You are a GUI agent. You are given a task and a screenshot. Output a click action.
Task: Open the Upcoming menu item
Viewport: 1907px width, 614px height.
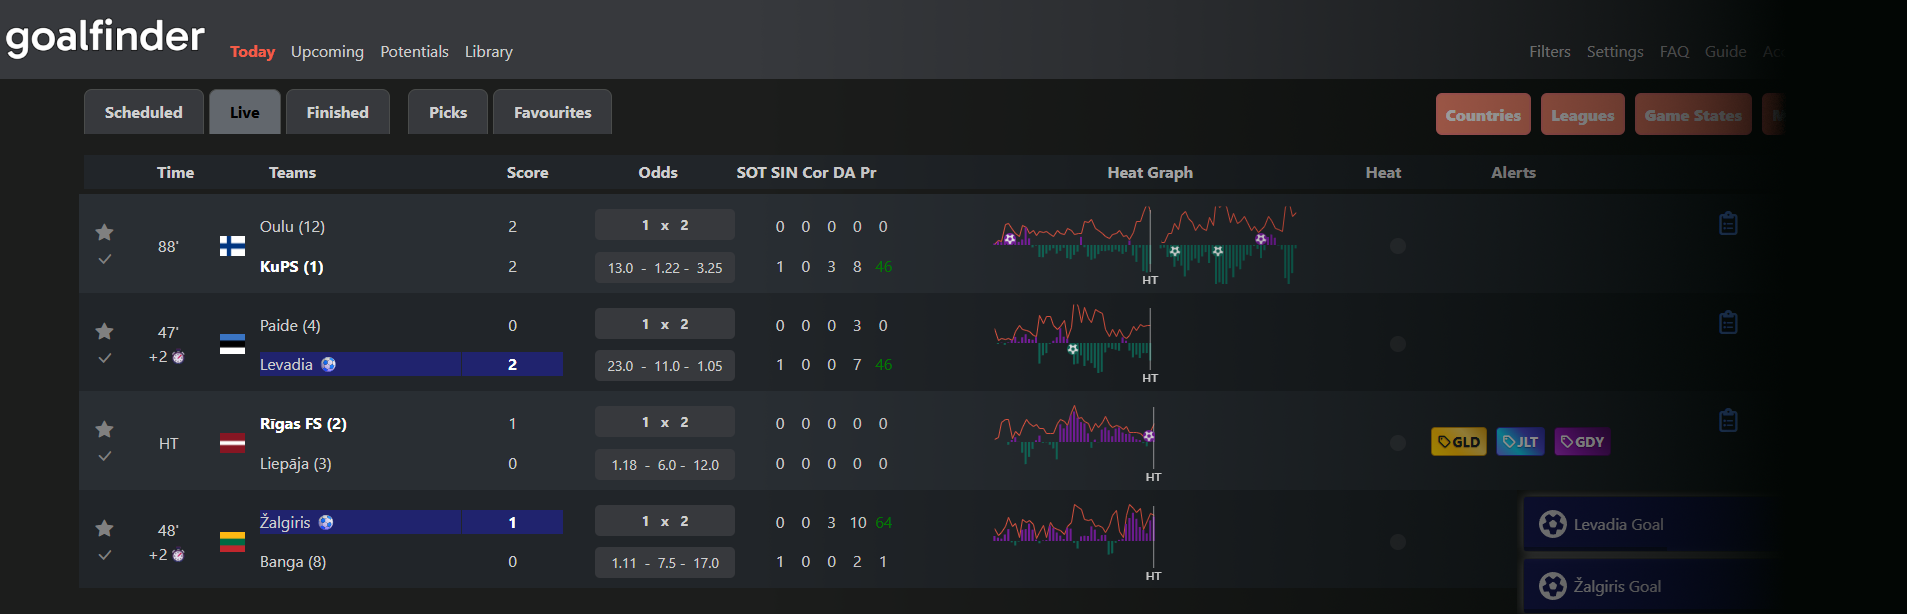(327, 51)
